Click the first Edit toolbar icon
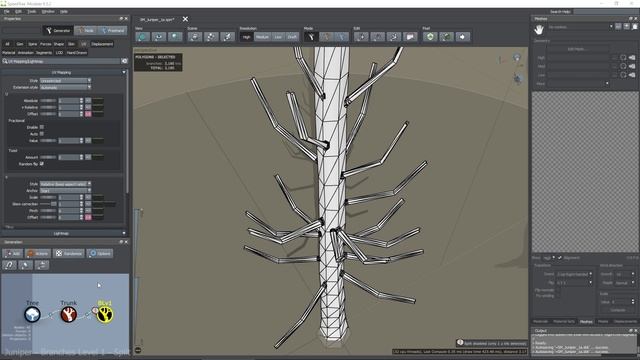The height and width of the screenshot is (360, 640). (x=361, y=37)
